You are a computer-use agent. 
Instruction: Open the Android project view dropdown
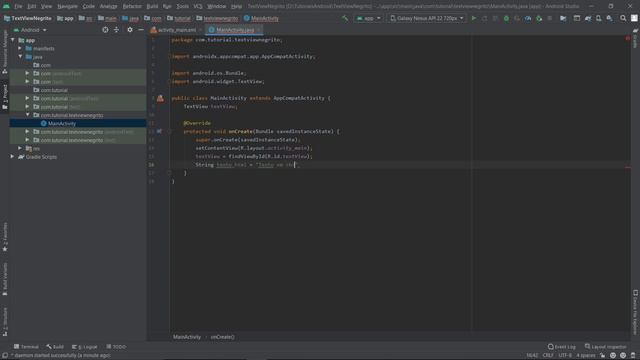point(30,30)
